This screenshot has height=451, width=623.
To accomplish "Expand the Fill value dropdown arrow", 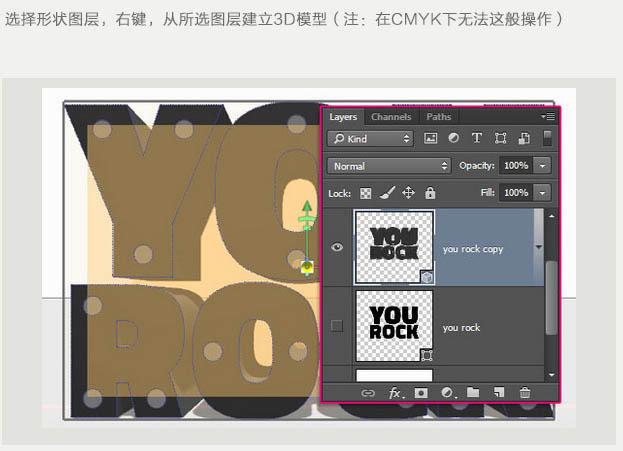I will (x=543, y=192).
